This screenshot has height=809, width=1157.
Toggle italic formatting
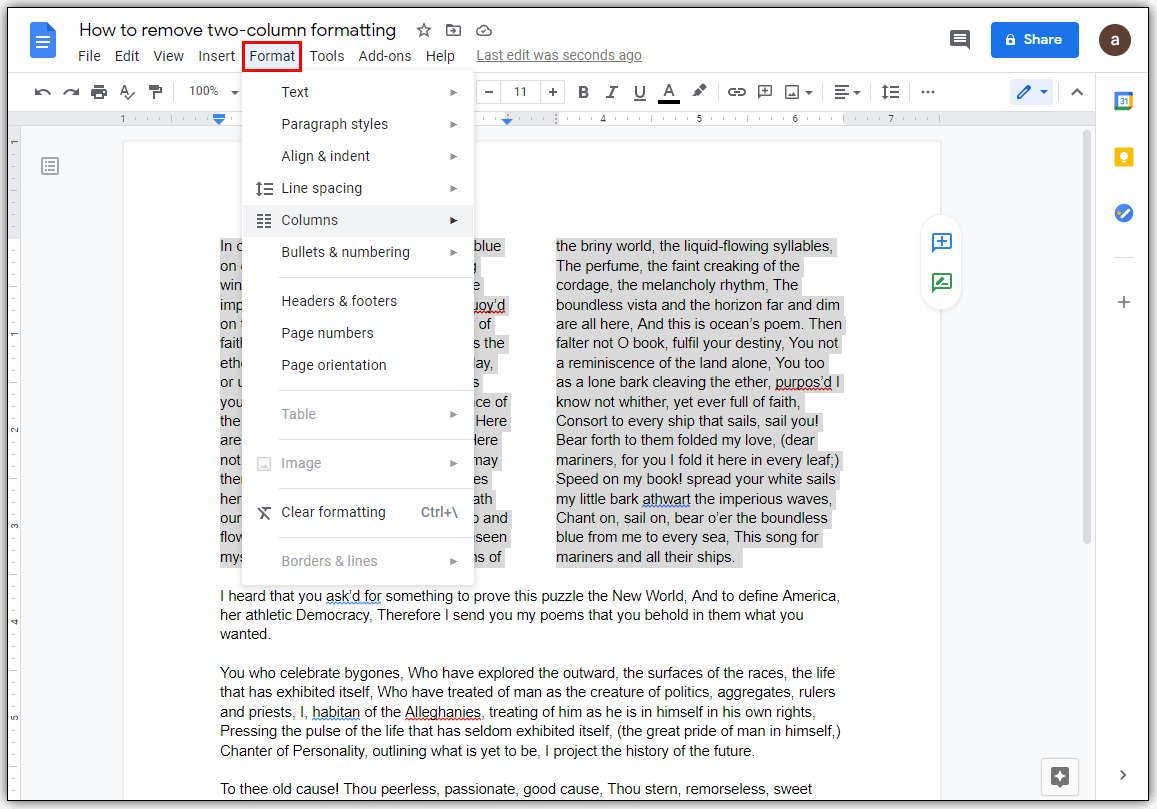611,92
